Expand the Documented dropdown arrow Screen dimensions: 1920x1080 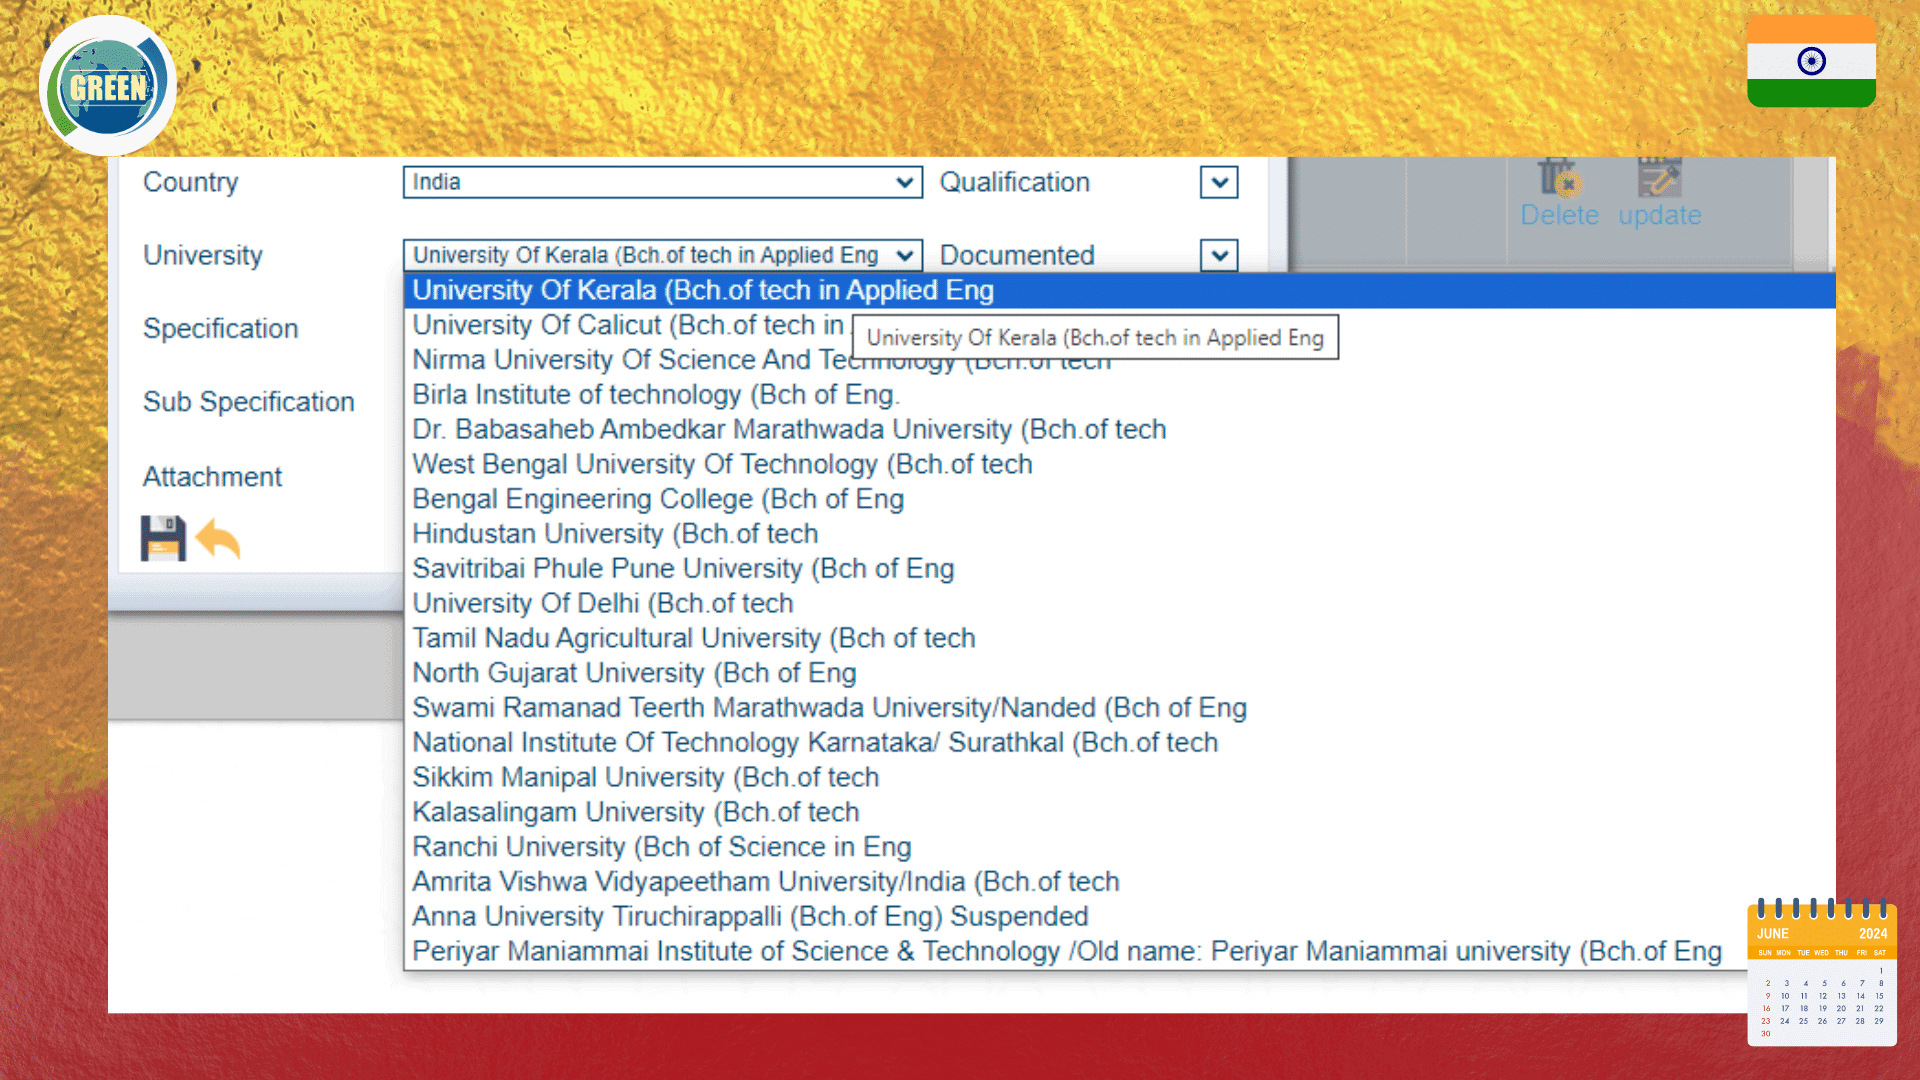1219,256
